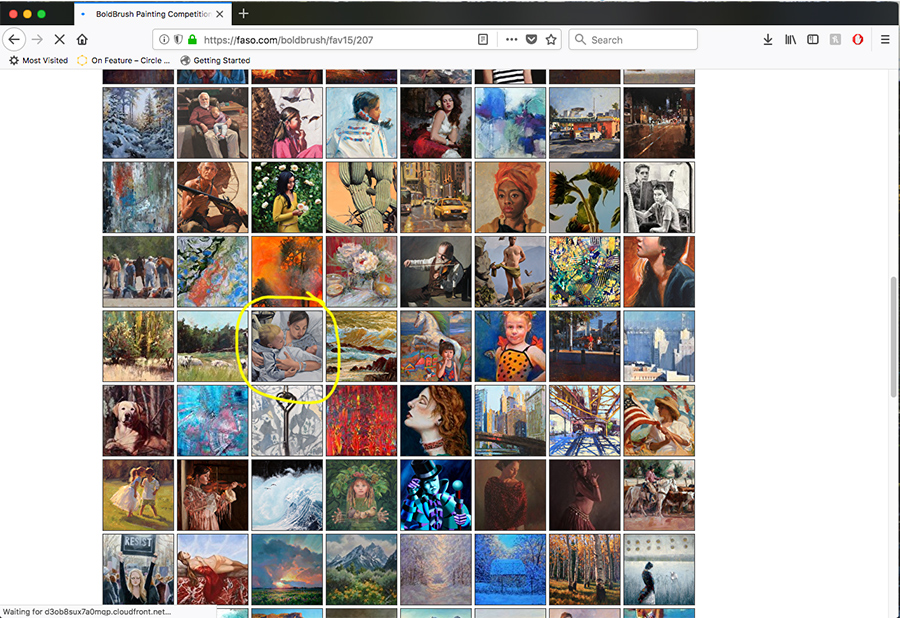Image resolution: width=900 pixels, height=618 pixels.
Task: Show the browser sidebars
Action: click(813, 40)
